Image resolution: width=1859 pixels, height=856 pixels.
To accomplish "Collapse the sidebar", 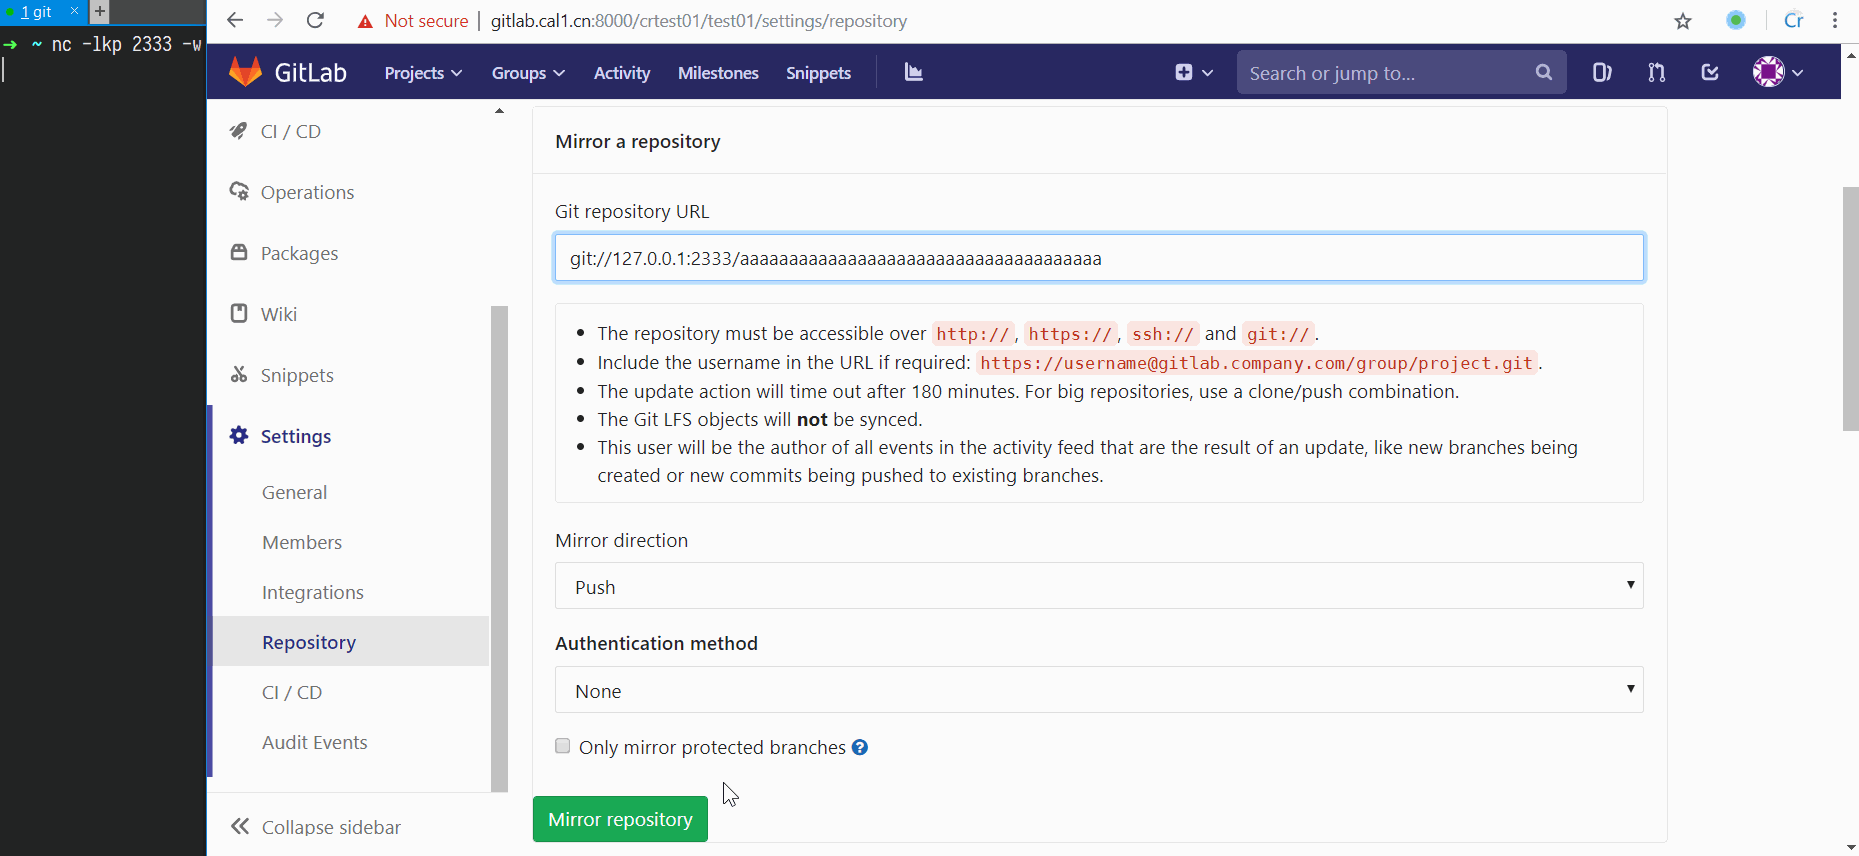I will tap(316, 827).
